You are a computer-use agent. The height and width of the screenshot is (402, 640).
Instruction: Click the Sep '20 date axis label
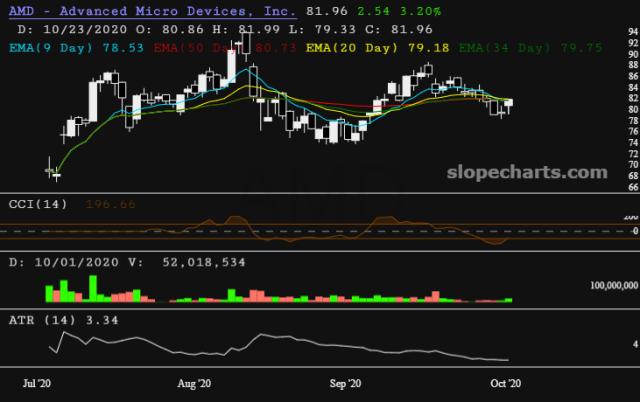345,384
